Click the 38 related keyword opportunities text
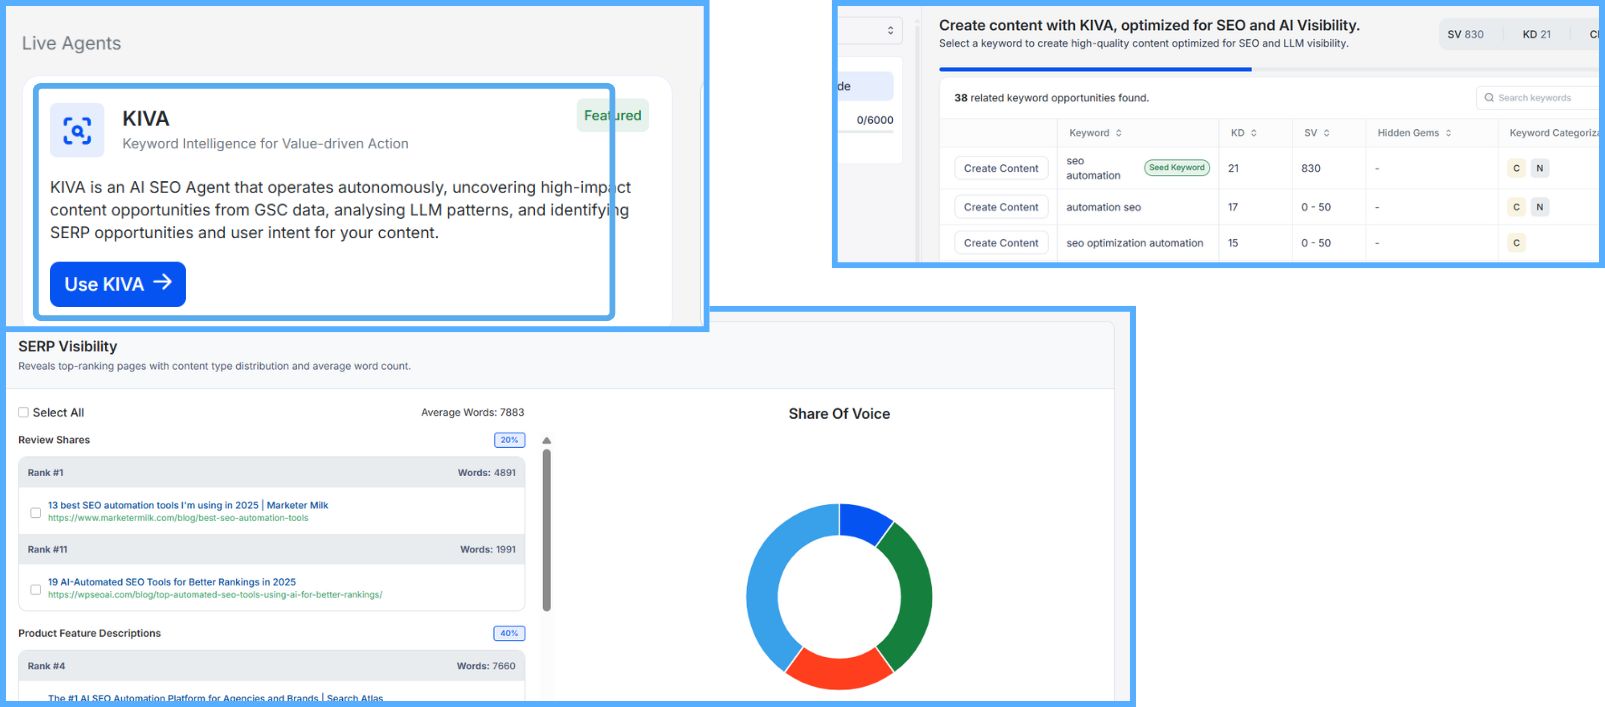Screen dimensions: 1605x707 [x=1051, y=98]
